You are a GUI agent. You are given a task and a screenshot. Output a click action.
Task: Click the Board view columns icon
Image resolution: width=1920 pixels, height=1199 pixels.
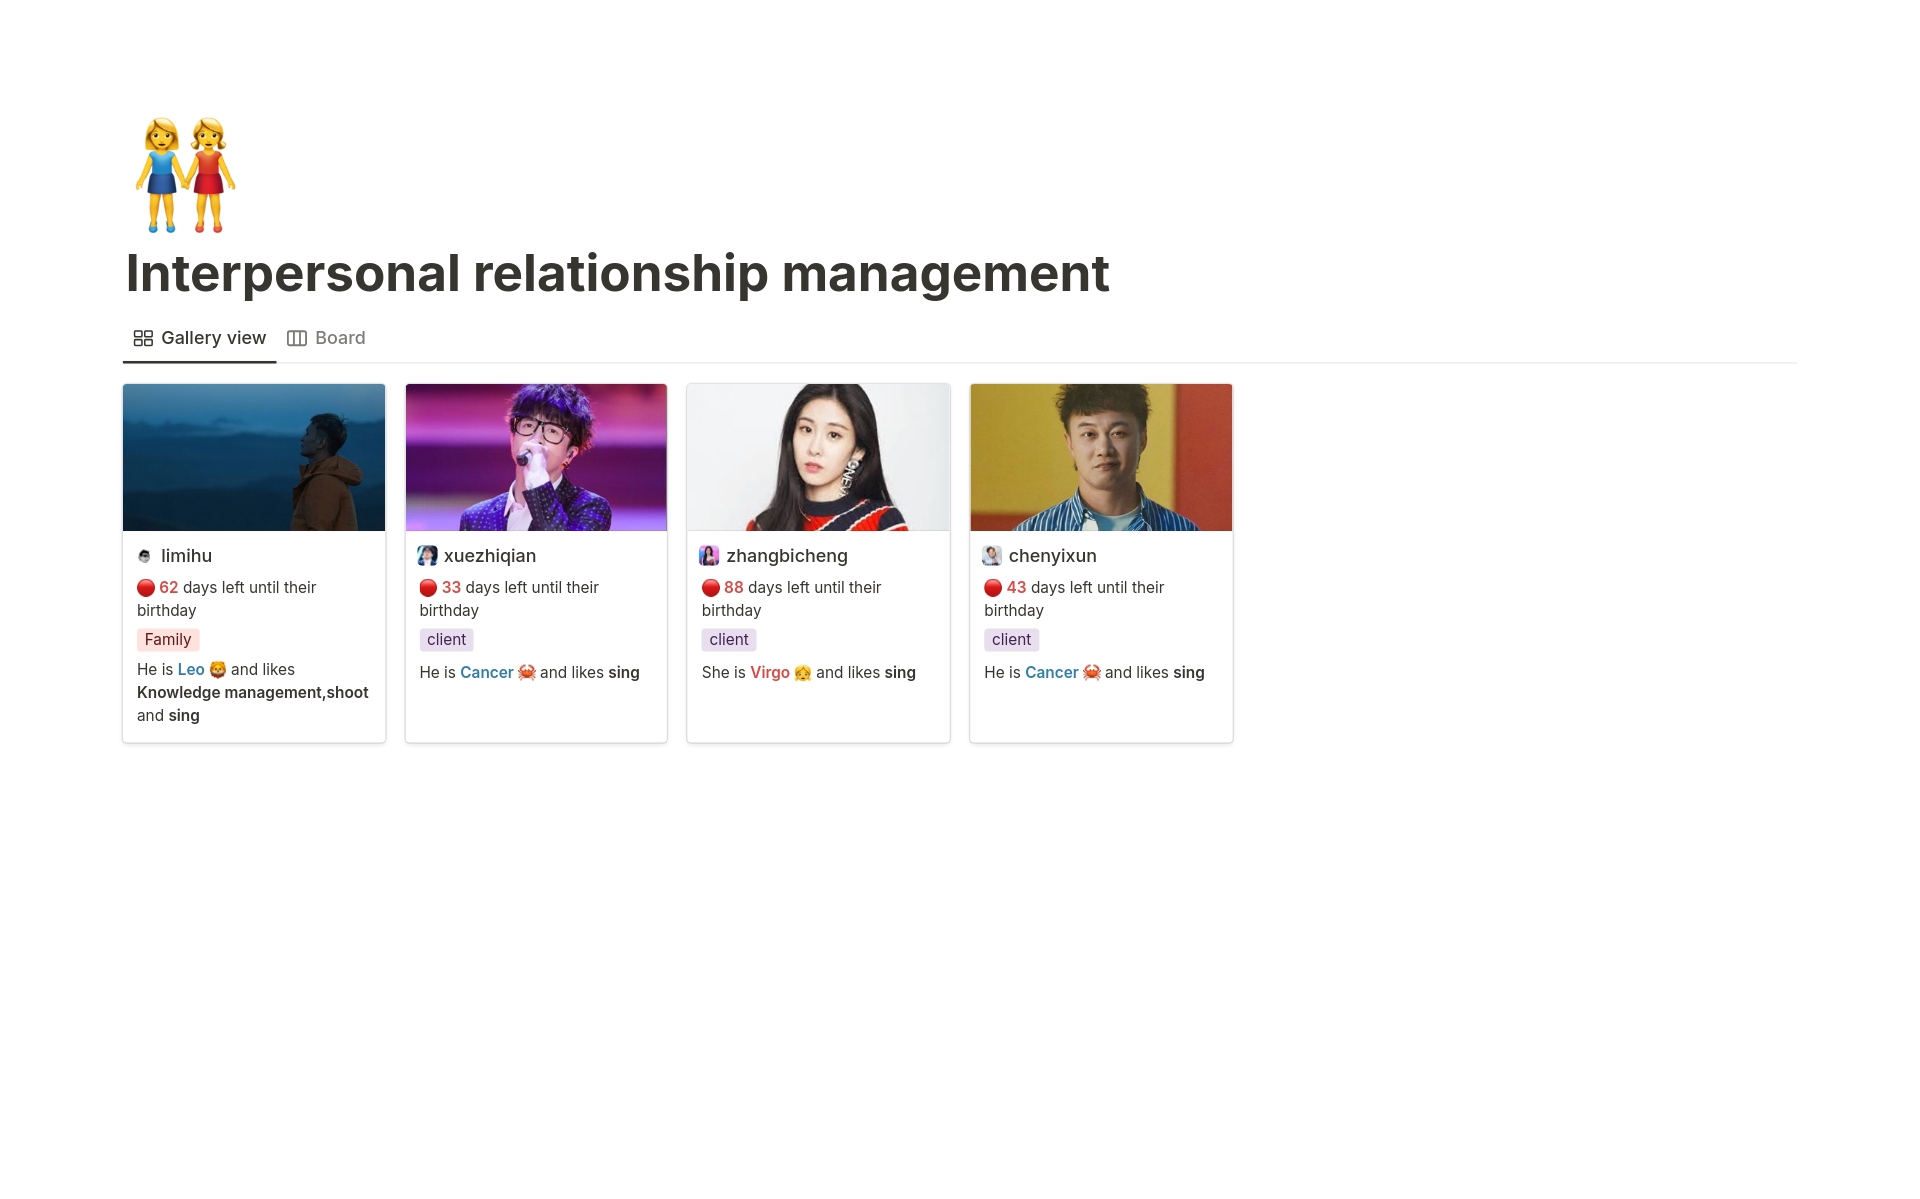tap(296, 338)
